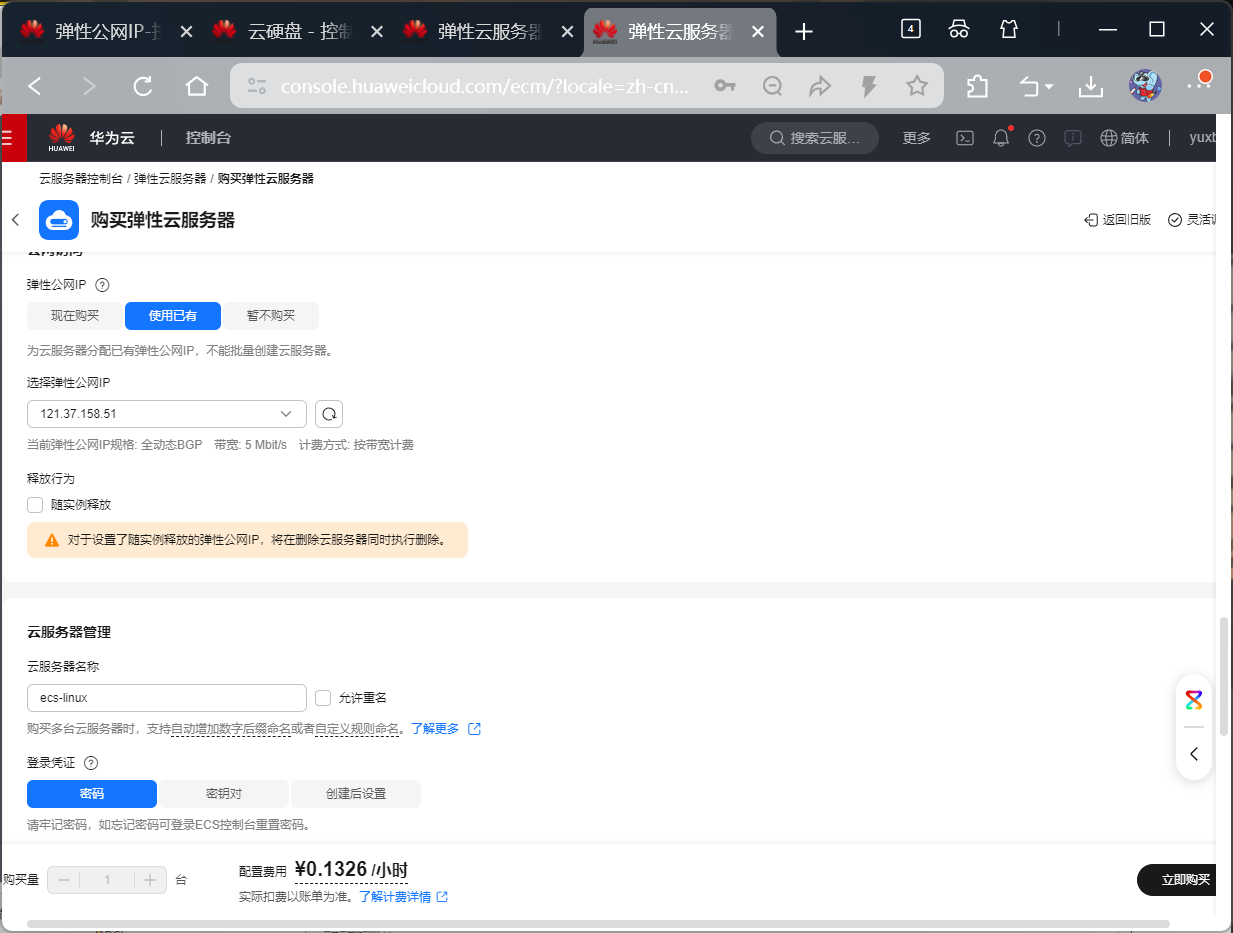Open the CloudShell terminal icon

965,138
